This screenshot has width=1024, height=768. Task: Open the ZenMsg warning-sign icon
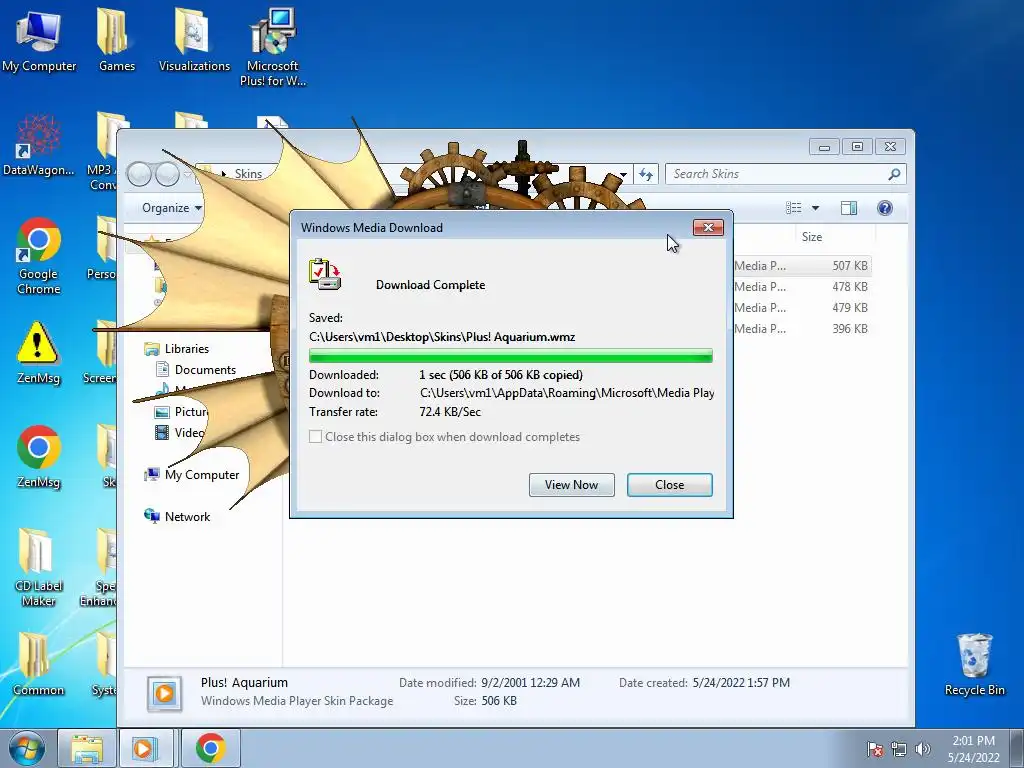click(39, 353)
